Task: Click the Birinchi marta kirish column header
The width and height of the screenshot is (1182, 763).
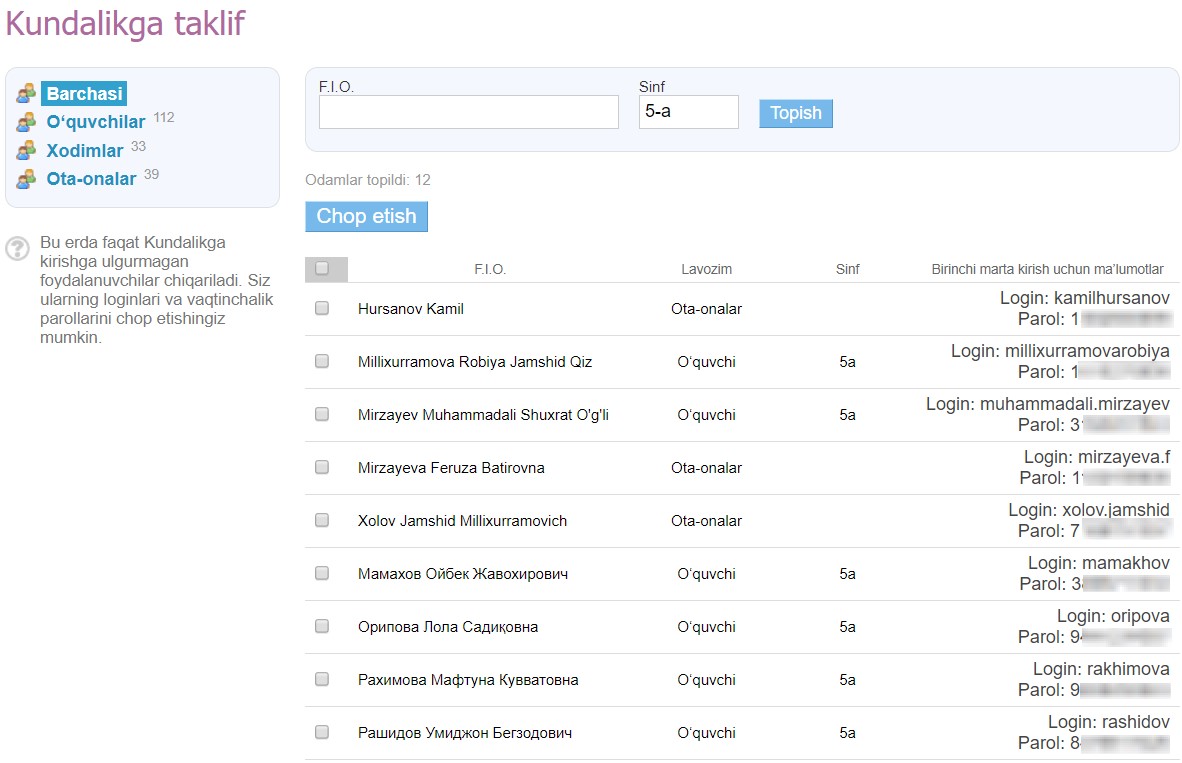Action: tap(1047, 269)
